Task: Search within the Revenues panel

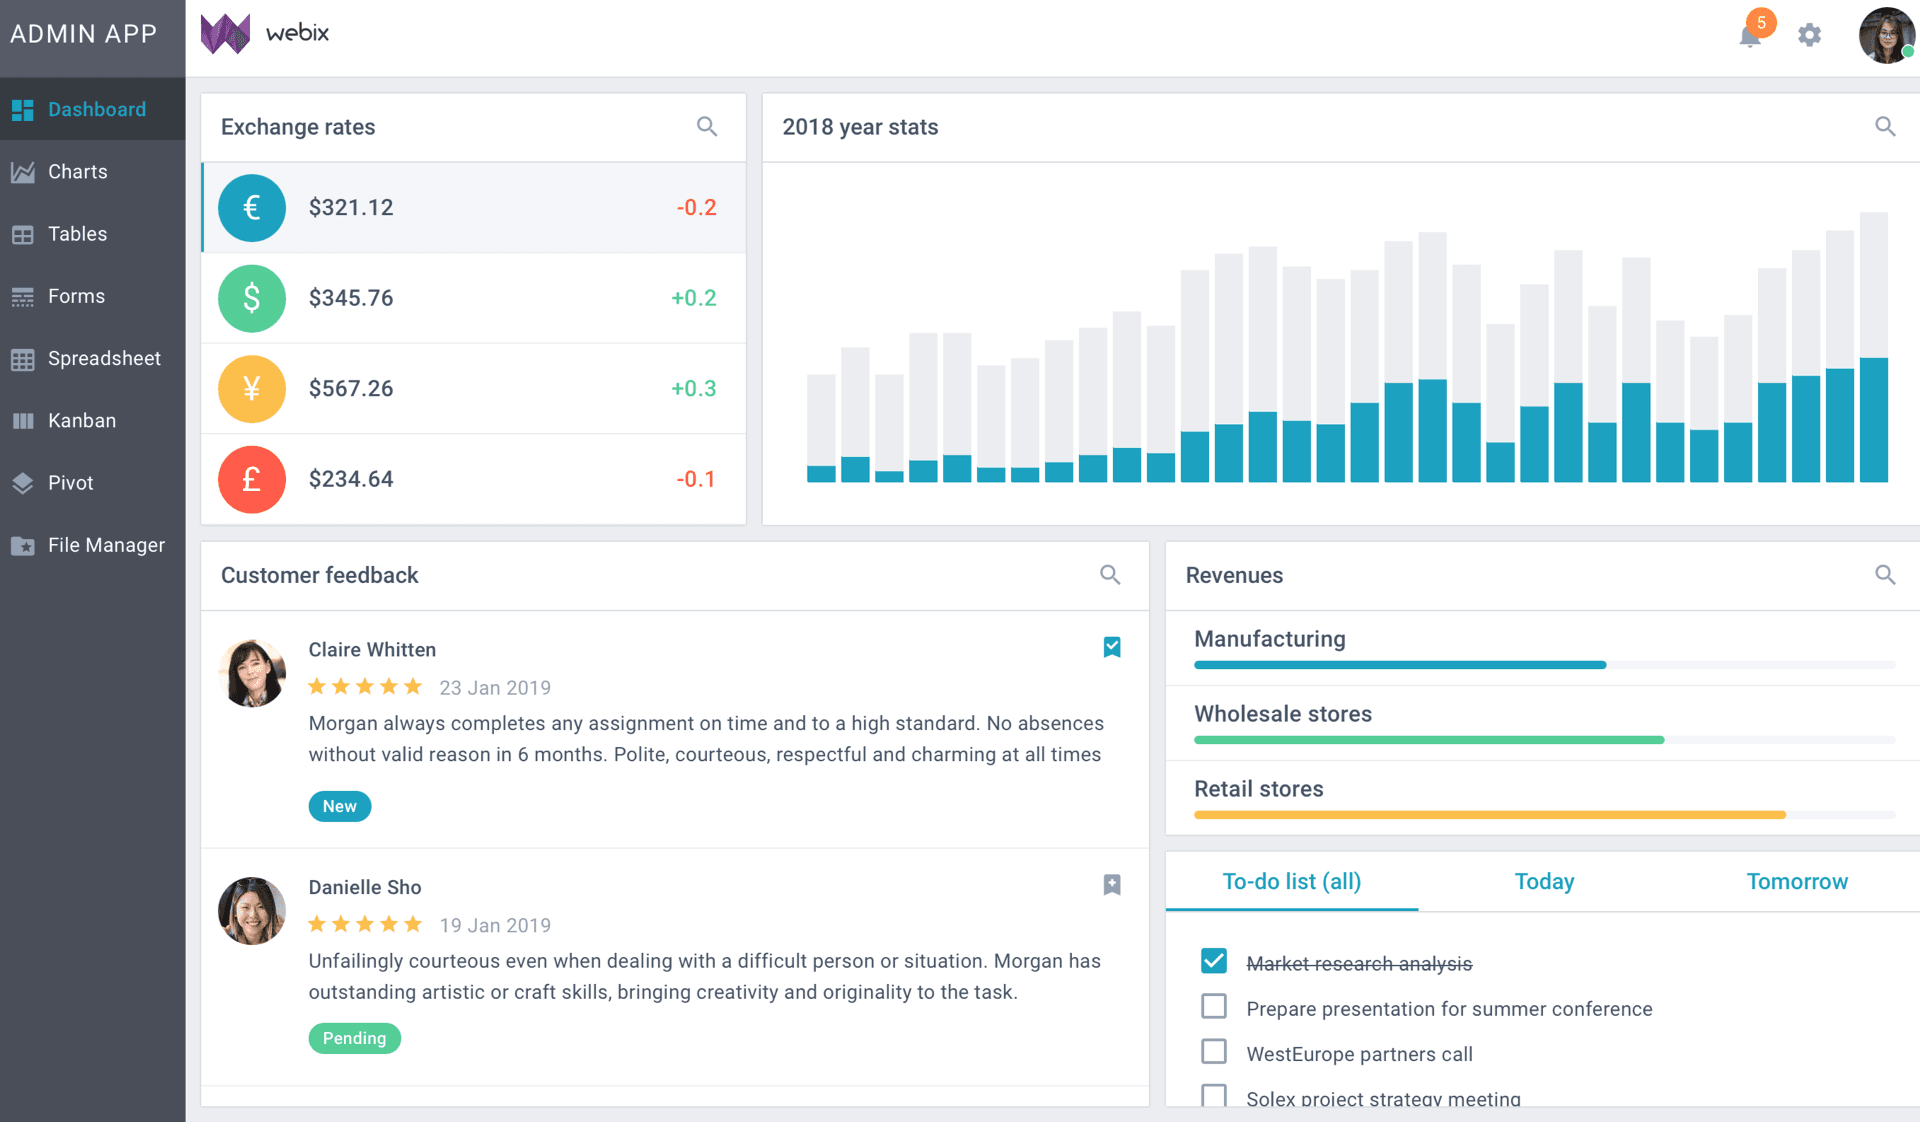Action: point(1885,575)
